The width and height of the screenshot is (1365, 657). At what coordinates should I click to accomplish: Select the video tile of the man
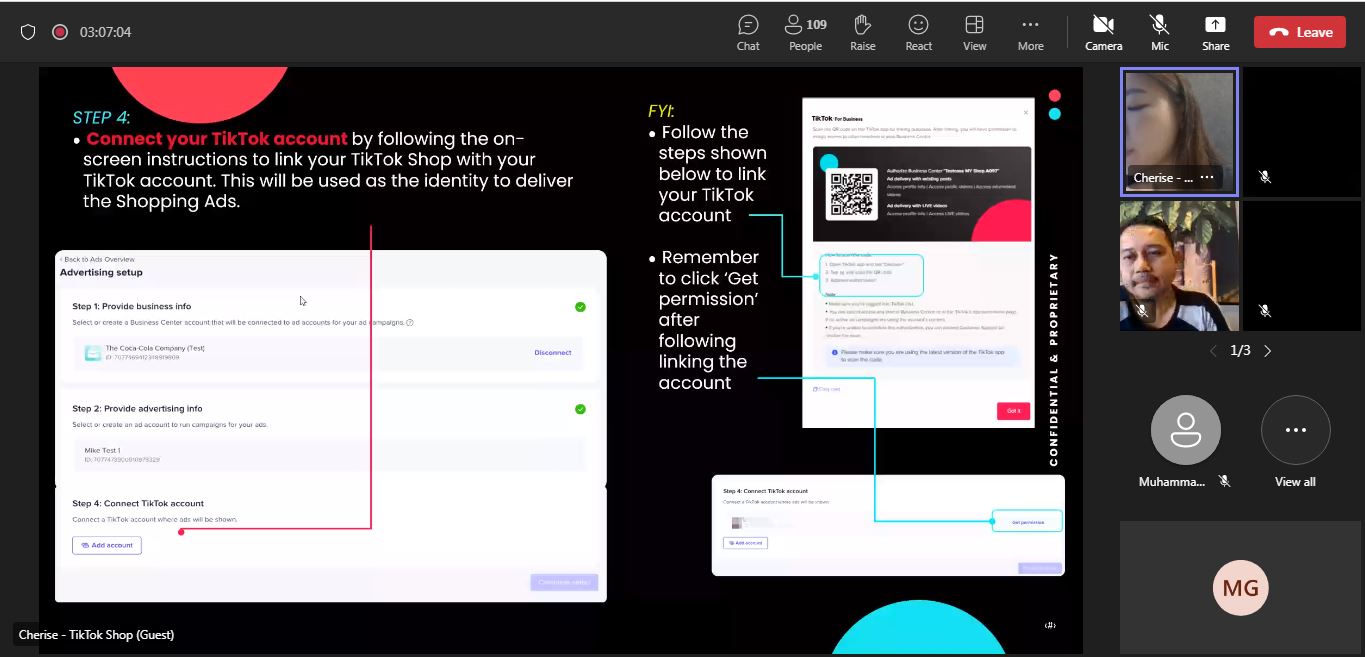point(1179,266)
